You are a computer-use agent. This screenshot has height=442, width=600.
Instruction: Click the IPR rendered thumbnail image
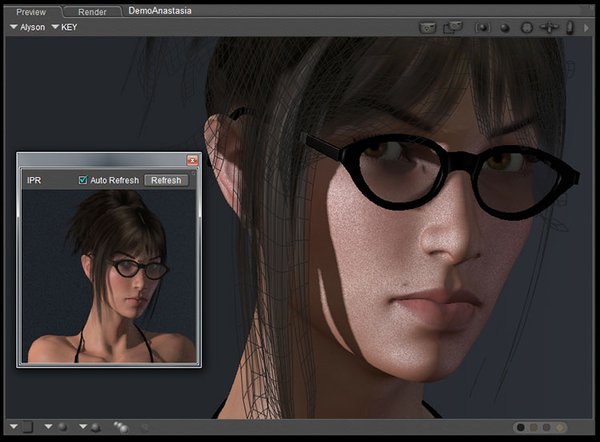(x=109, y=276)
